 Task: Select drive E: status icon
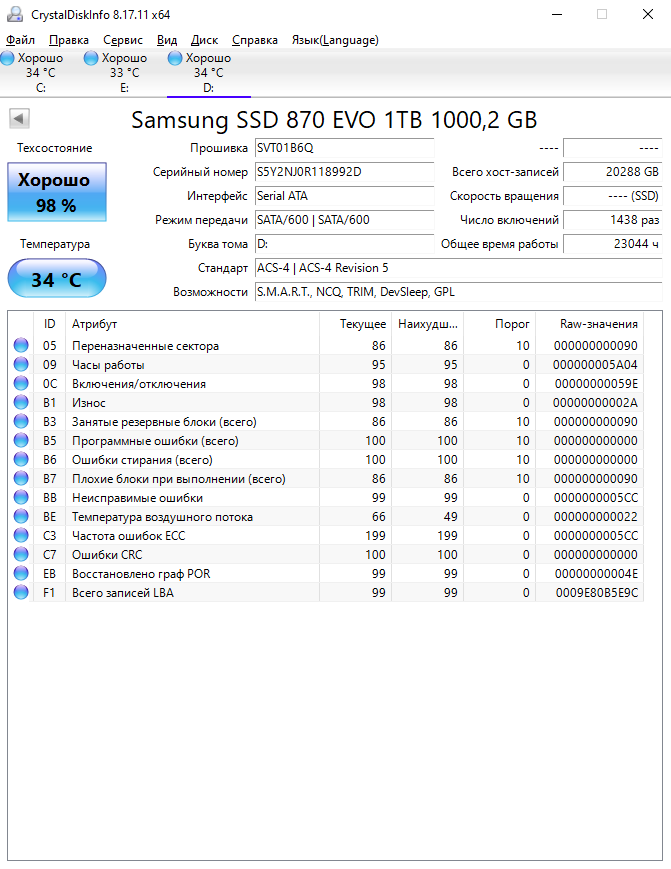(x=92, y=59)
